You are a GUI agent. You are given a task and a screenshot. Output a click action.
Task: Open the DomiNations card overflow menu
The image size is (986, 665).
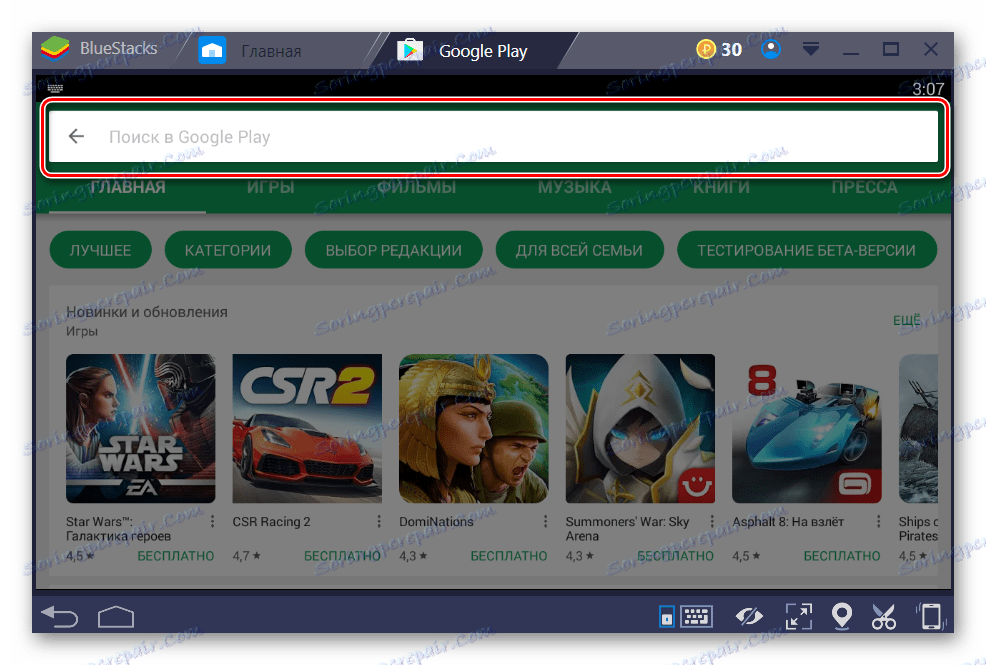coord(545,522)
